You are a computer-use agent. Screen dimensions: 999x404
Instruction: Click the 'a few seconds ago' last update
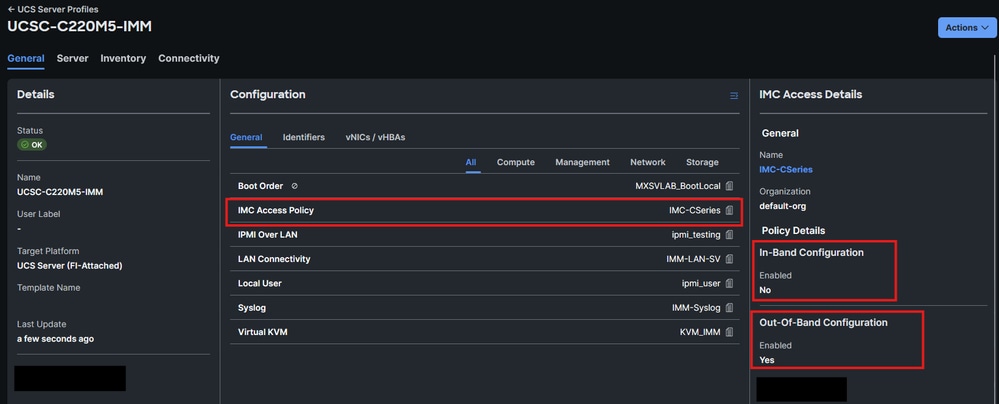coord(55,338)
